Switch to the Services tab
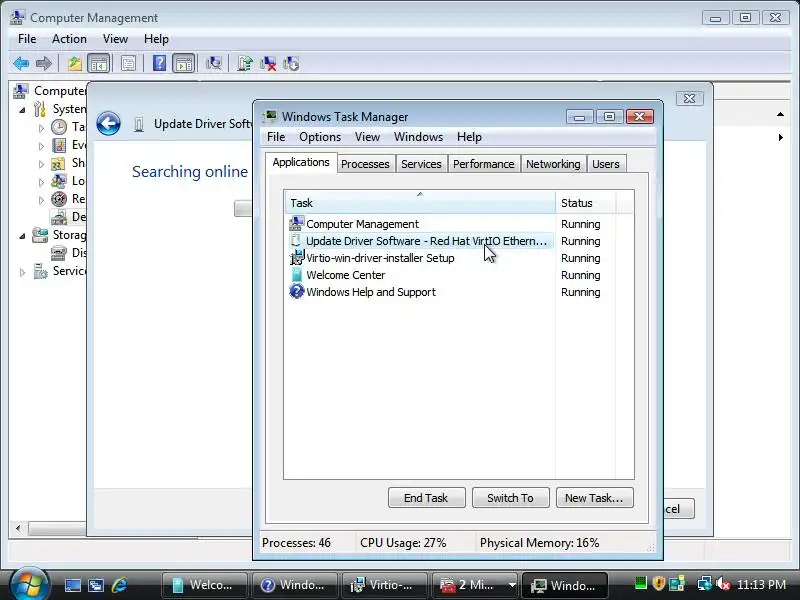This screenshot has height=600, width=800. pyautogui.click(x=421, y=164)
